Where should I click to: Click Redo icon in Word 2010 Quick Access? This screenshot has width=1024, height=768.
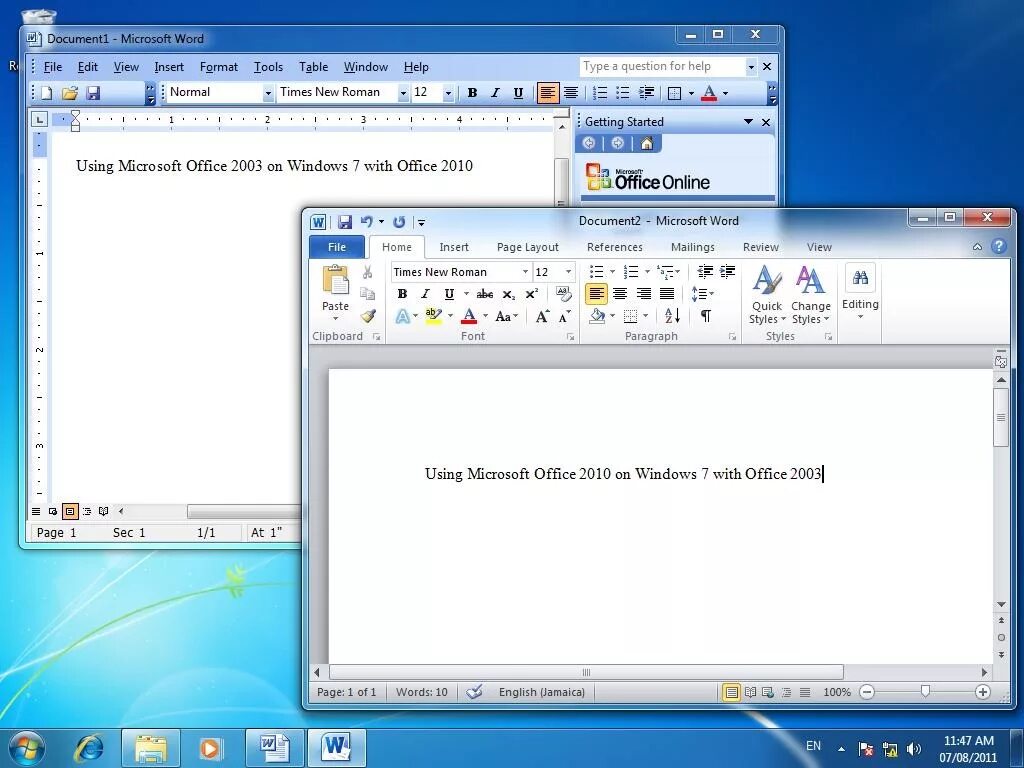[399, 222]
